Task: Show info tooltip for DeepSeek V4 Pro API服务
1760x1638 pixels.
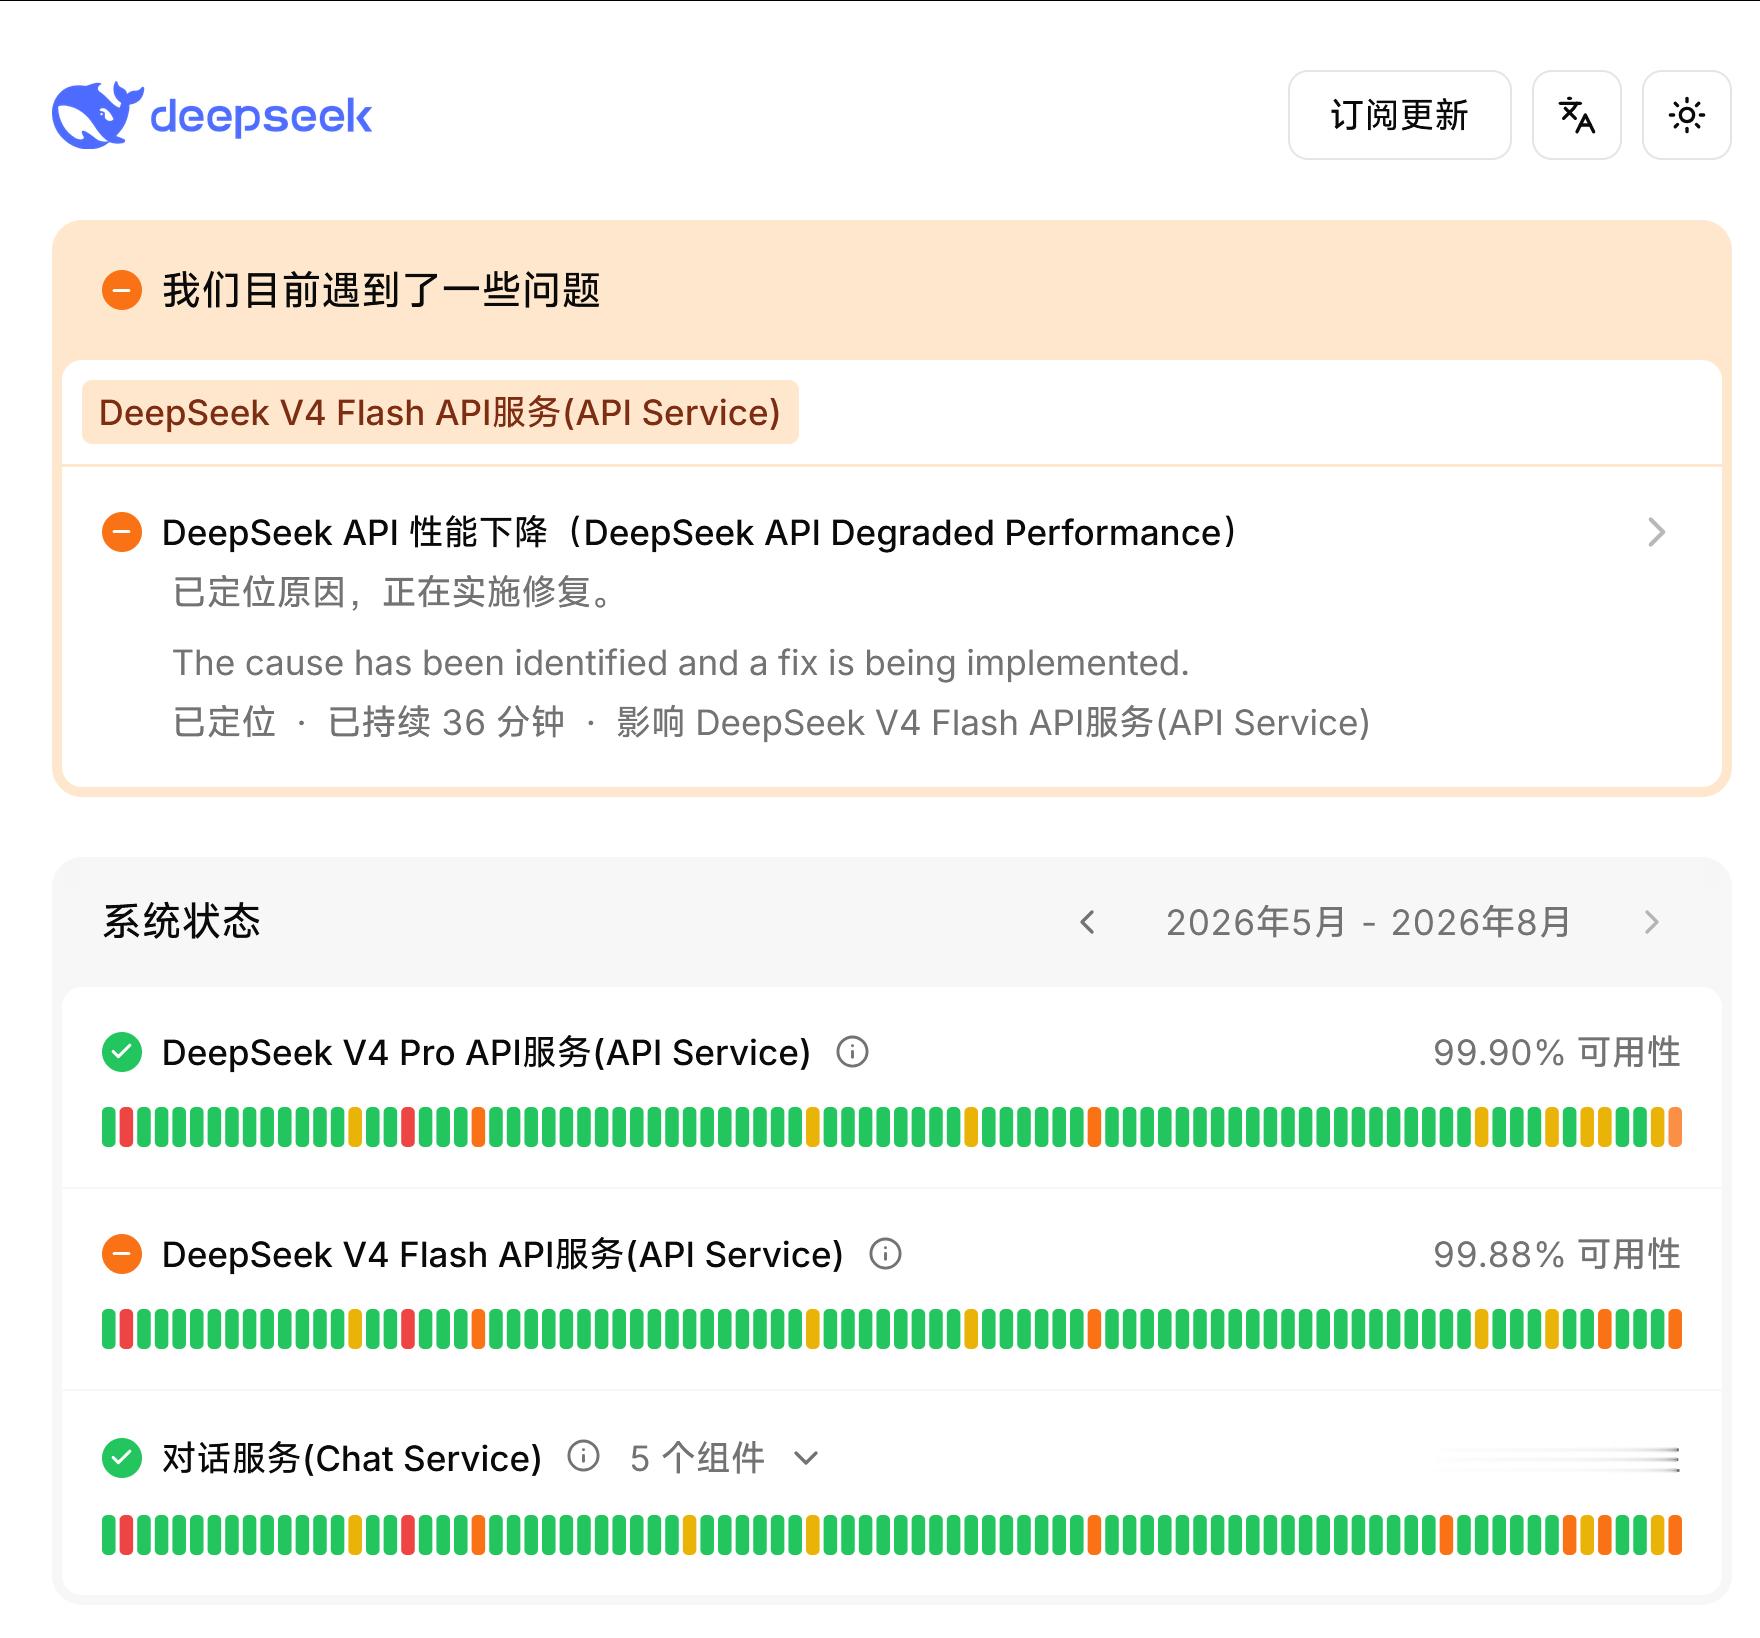Action: pyautogui.click(x=852, y=1052)
